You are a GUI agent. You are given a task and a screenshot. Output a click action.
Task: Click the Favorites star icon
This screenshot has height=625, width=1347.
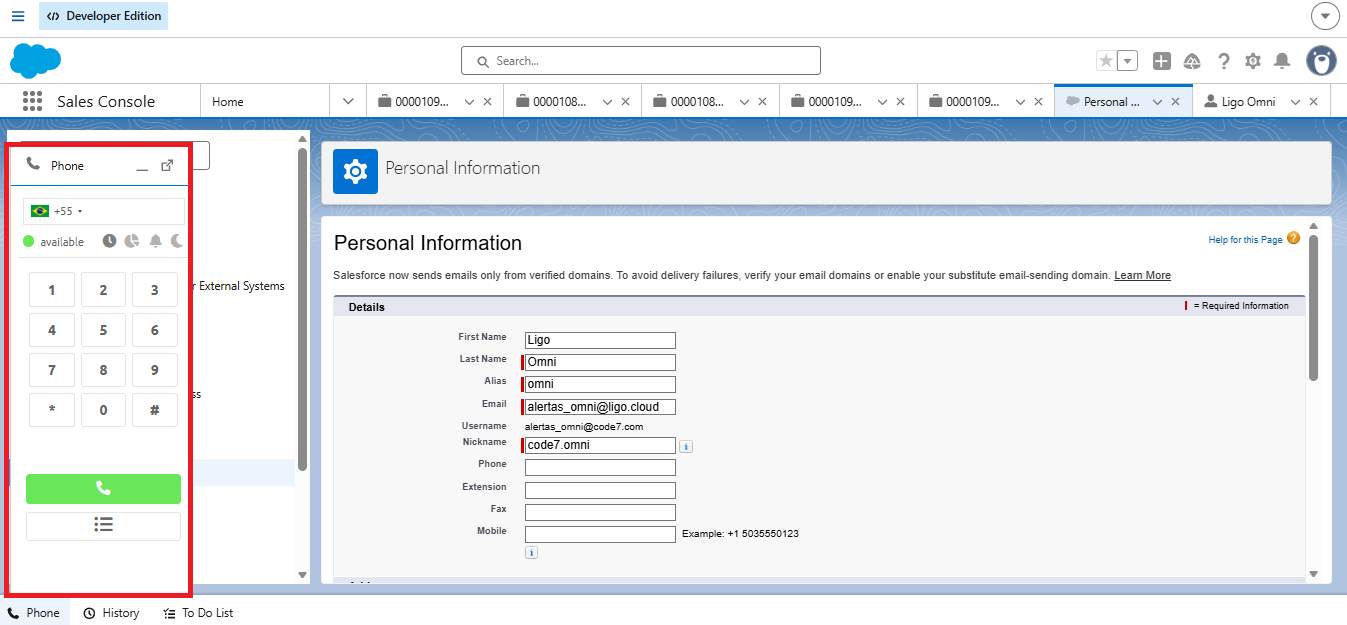click(1106, 61)
